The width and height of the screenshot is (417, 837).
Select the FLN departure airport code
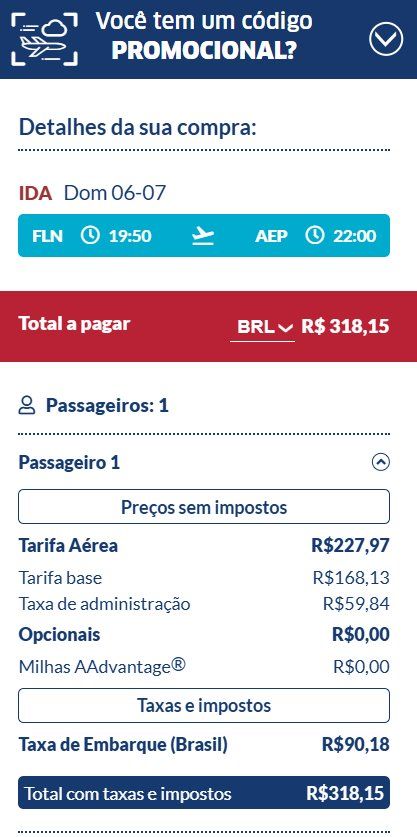(47, 235)
